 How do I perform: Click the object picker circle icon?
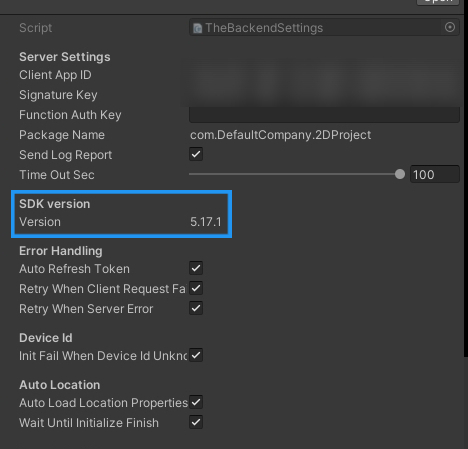point(450,27)
